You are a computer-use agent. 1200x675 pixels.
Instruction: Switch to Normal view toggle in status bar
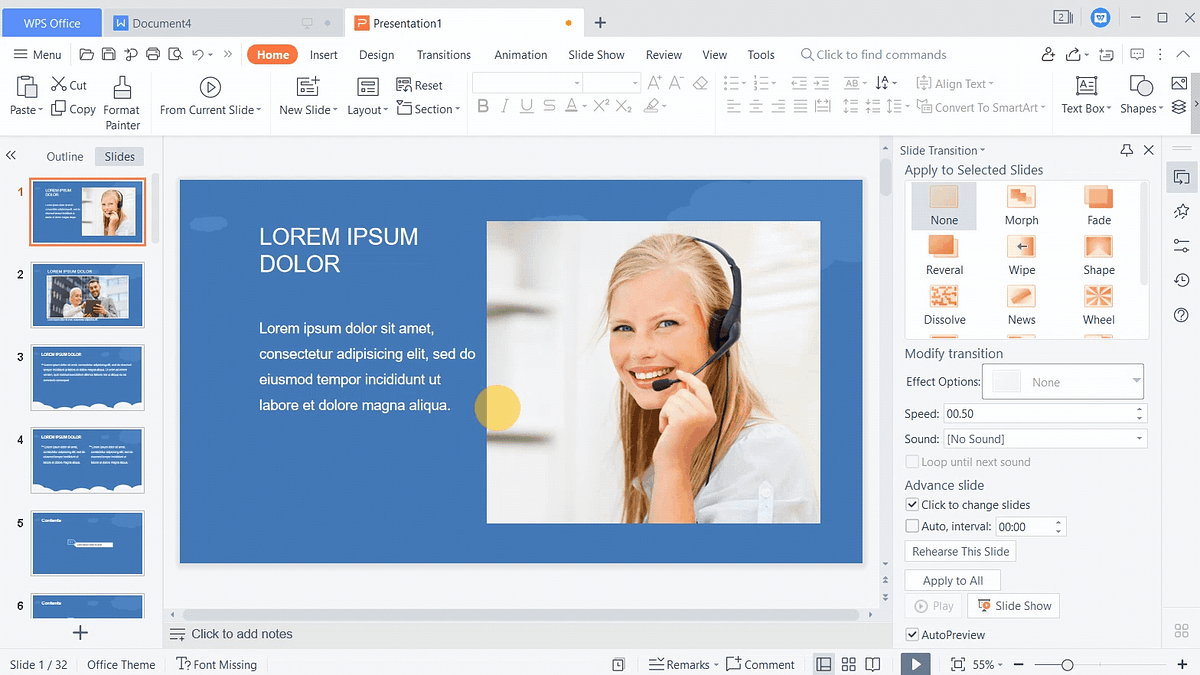[x=823, y=664]
